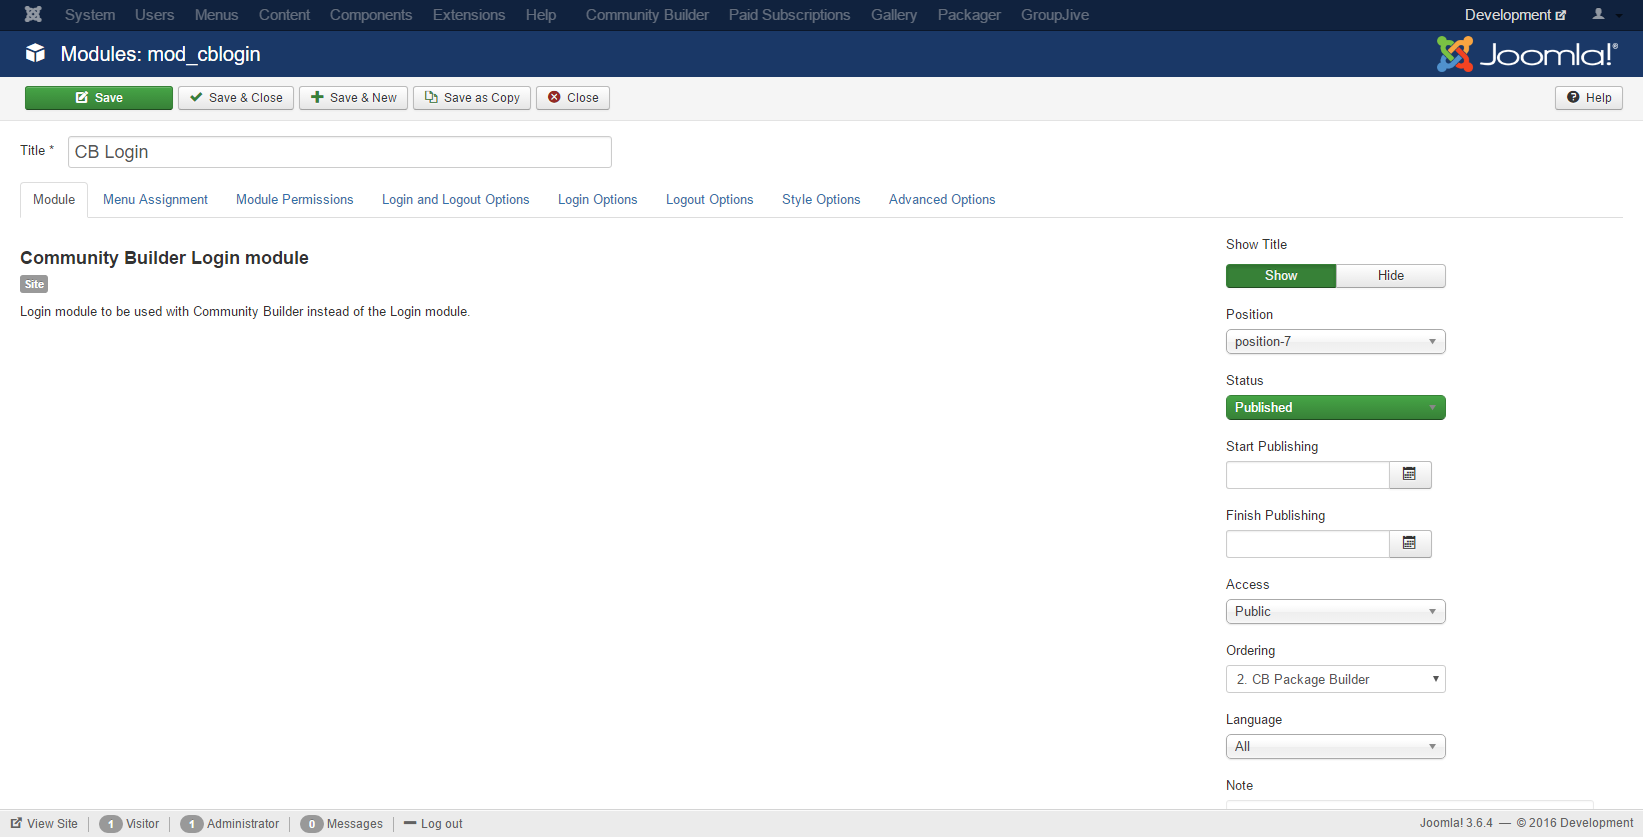Screen dimensions: 1643x837
Task: Open Start Publishing calendar picker
Action: coord(1410,475)
